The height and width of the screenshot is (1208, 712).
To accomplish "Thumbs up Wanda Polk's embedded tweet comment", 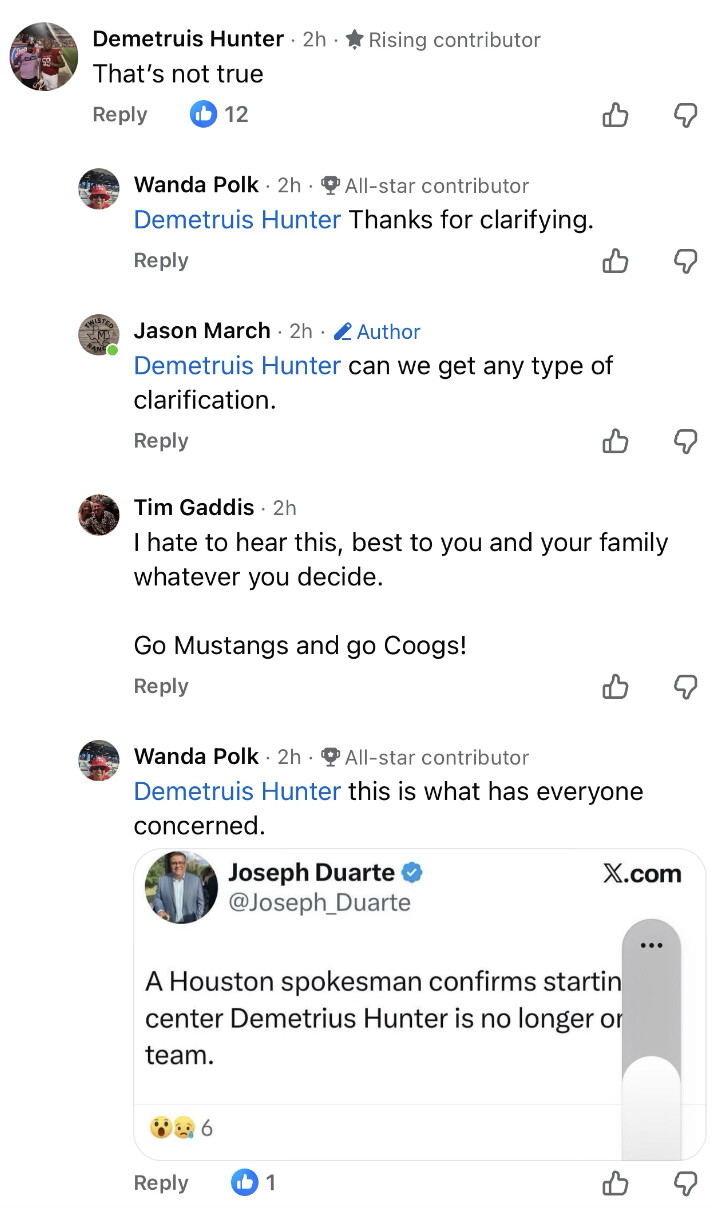I will pyautogui.click(x=615, y=1184).
